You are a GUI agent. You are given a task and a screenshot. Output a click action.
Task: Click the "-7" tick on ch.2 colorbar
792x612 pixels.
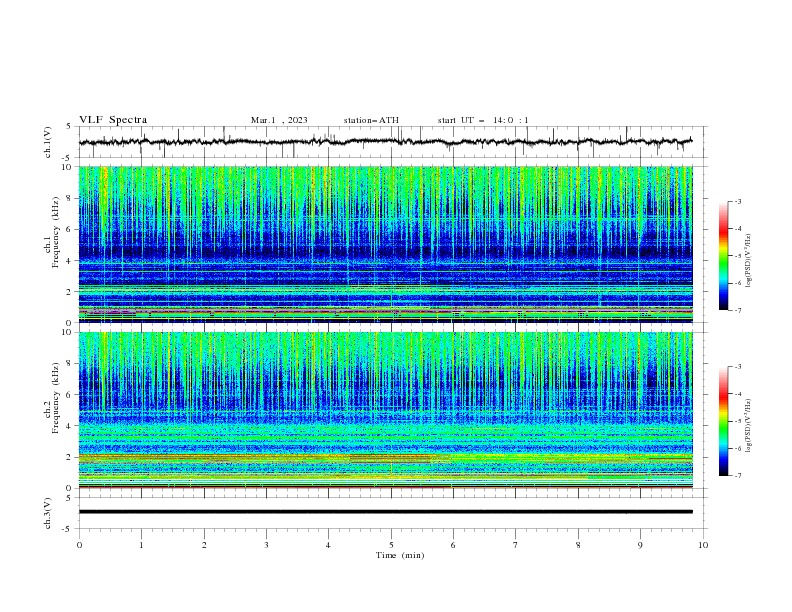point(737,476)
